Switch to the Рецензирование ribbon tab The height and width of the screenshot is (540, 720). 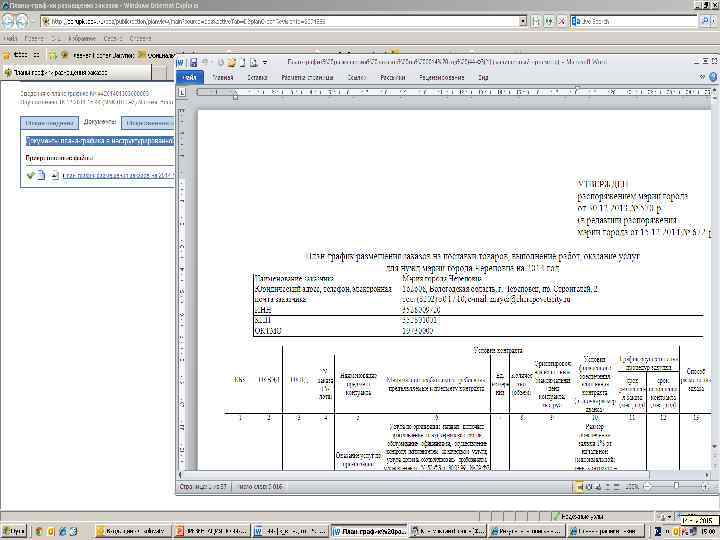click(441, 78)
